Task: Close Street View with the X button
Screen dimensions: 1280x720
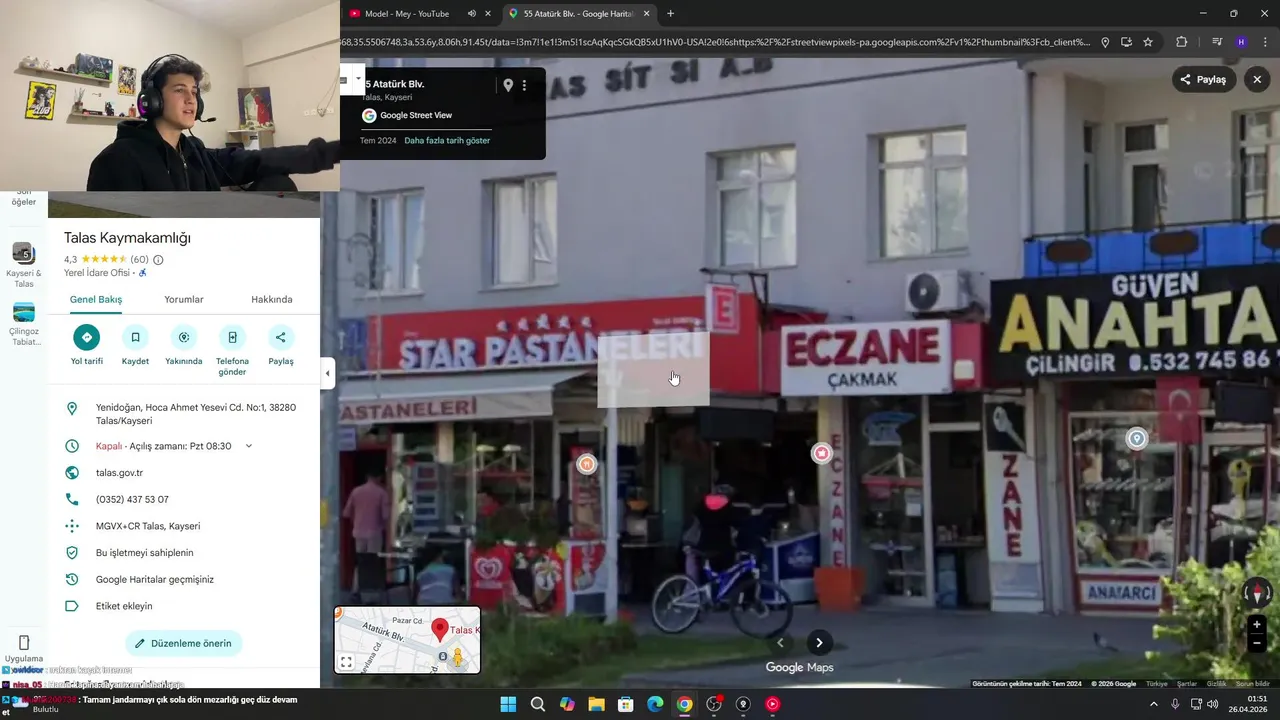Action: [x=1257, y=79]
